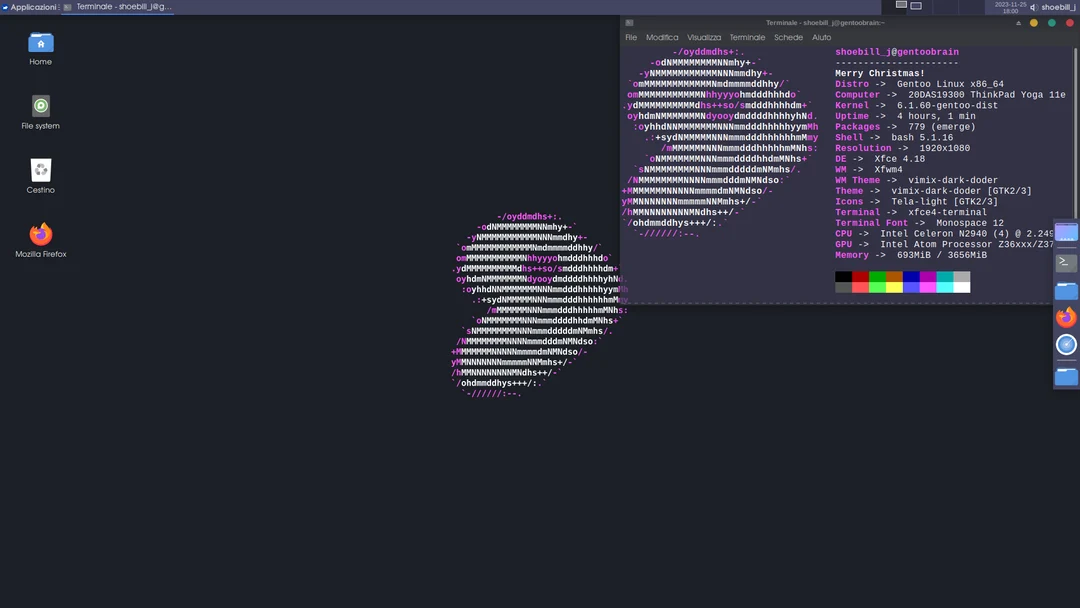Open the Modifica menu
The width and height of the screenshot is (1080, 608).
(660, 37)
